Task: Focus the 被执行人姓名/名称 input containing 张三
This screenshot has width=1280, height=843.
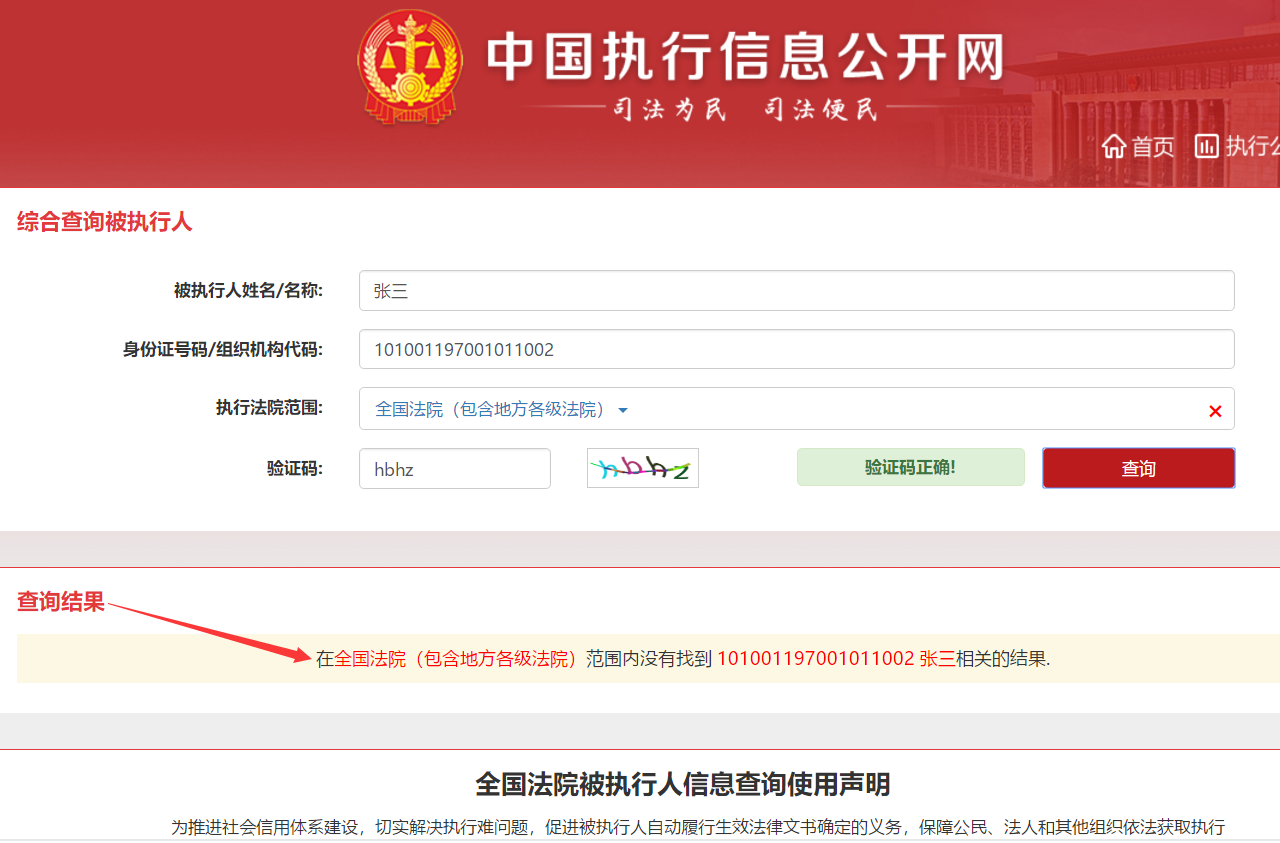Action: pyautogui.click(x=796, y=291)
